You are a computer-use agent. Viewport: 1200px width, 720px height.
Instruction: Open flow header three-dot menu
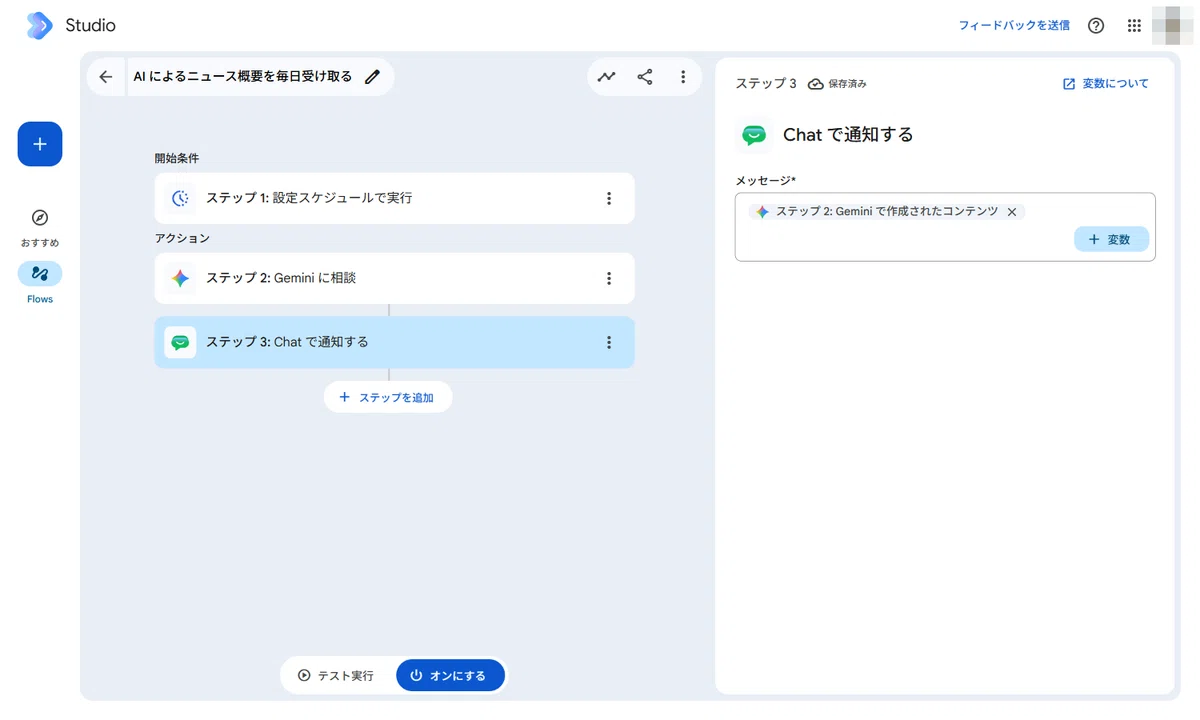683,77
